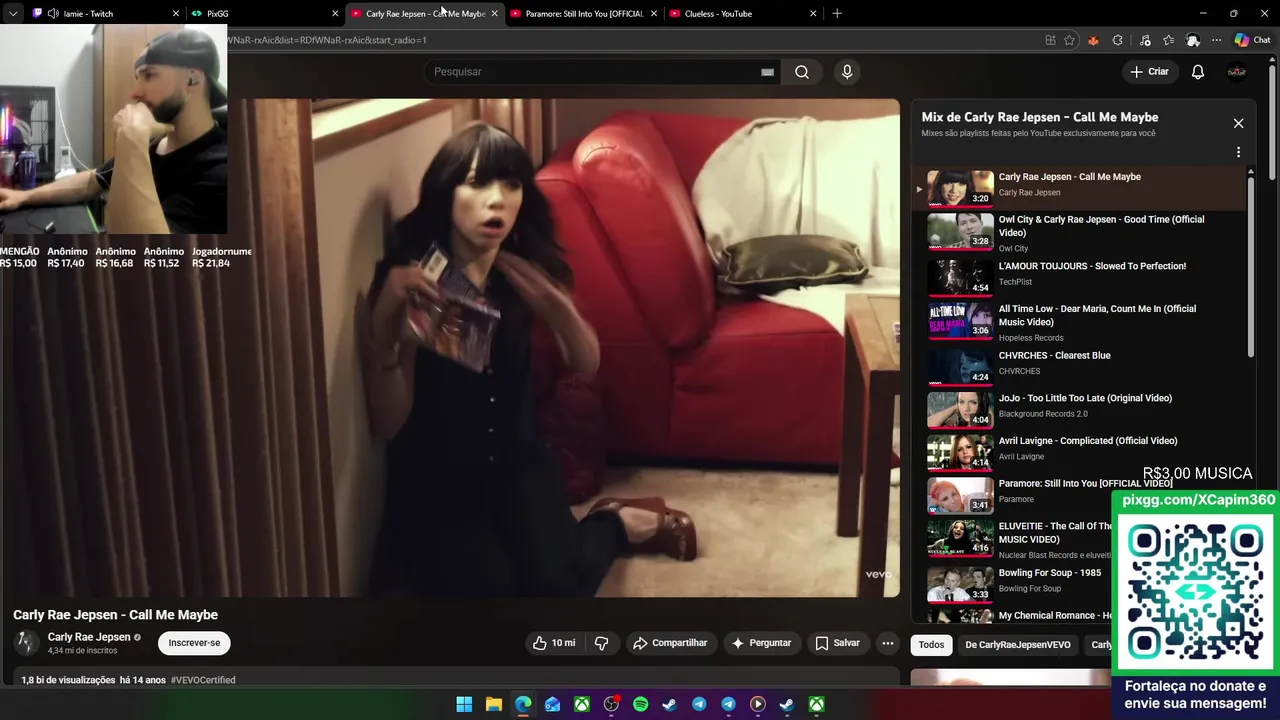Viewport: 1280px width, 720px height.
Task: Open the Carly Rae Jepsen channel avatar
Action: 26,643
